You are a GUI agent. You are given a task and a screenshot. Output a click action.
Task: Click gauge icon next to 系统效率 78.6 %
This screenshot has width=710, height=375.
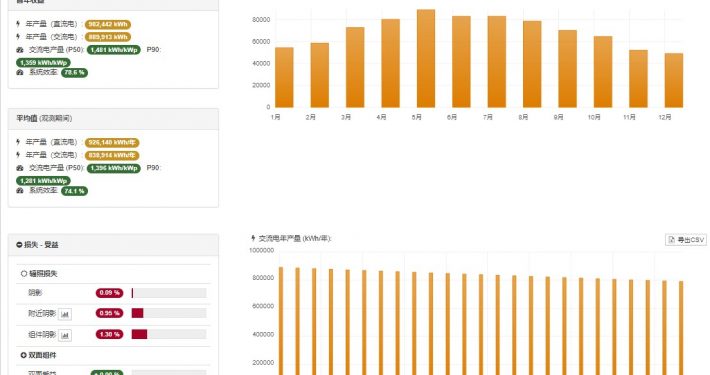[x=19, y=72]
